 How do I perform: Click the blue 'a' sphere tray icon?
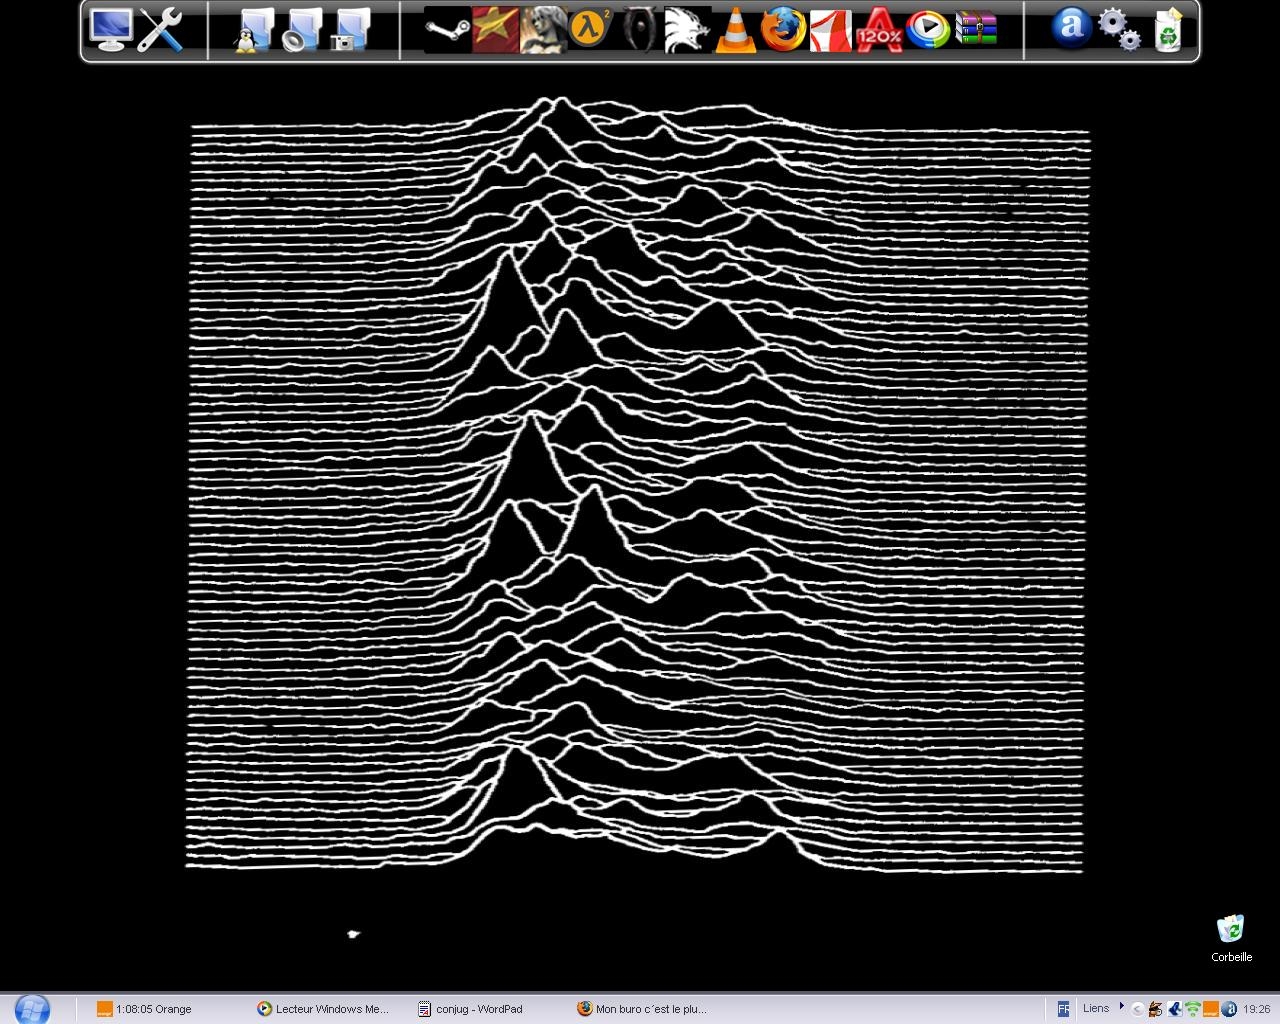tap(1229, 1009)
